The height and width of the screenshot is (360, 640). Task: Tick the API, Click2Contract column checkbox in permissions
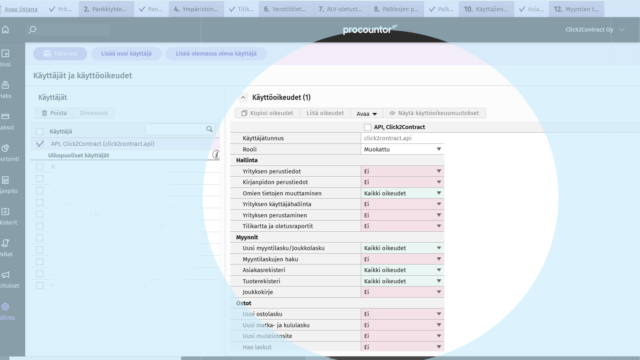click(x=367, y=127)
